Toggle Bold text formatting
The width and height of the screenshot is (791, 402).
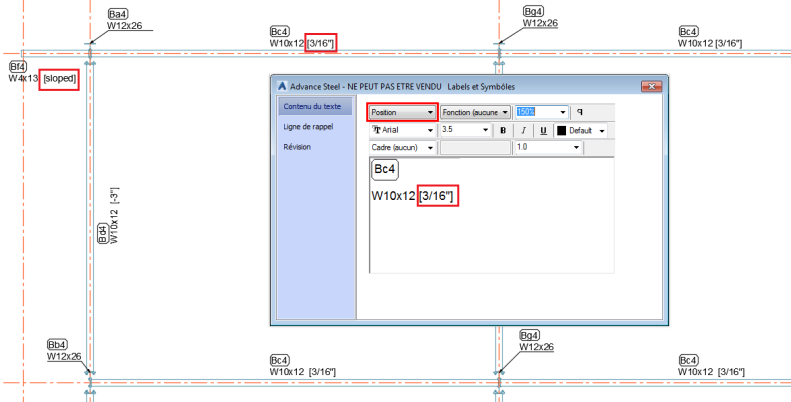click(503, 131)
